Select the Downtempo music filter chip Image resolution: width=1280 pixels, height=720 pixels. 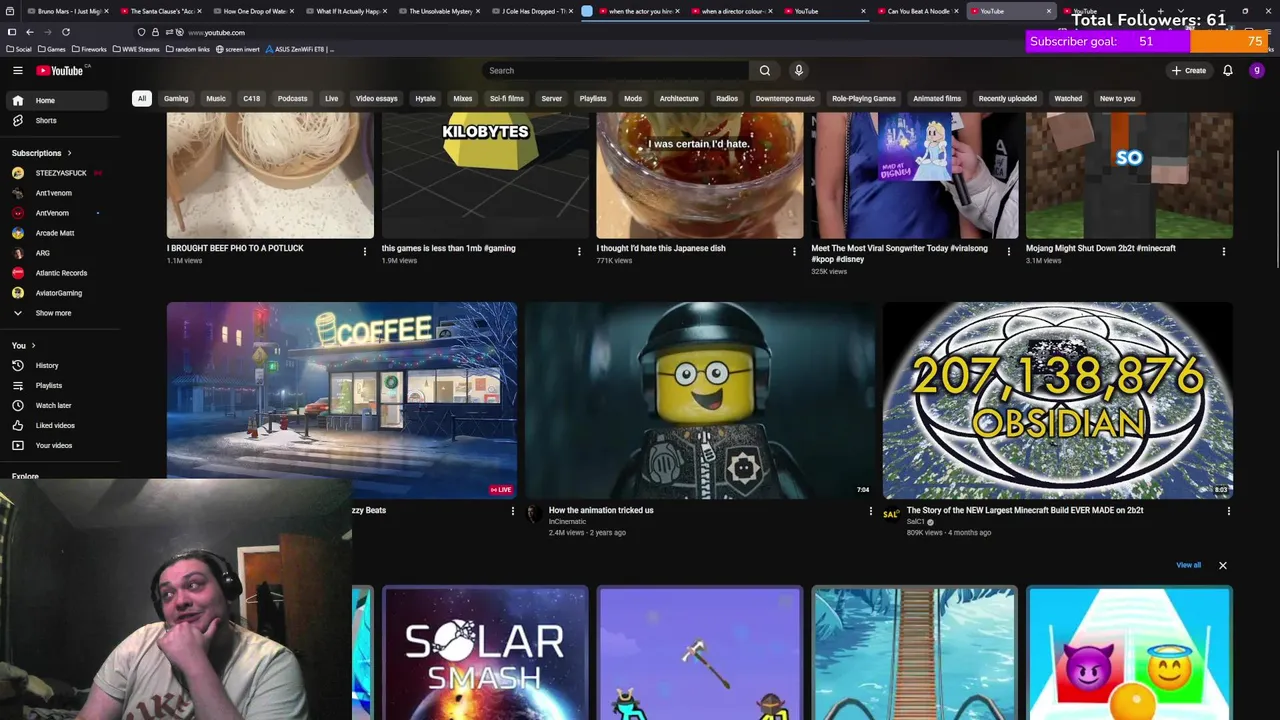[785, 98]
